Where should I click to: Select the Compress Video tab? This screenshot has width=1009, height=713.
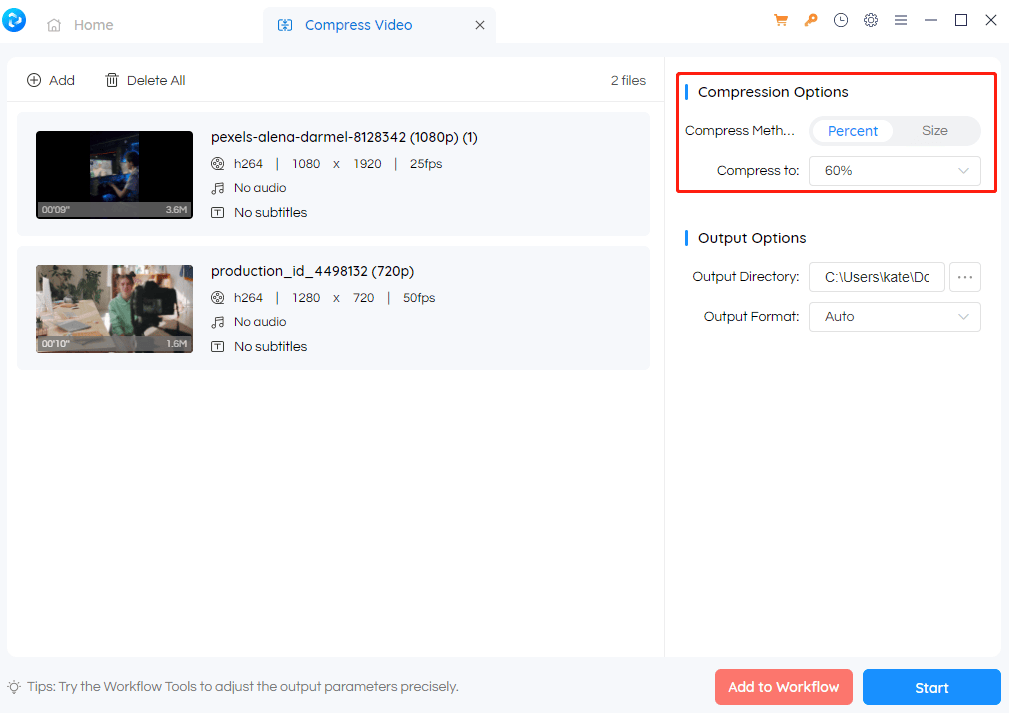click(357, 25)
